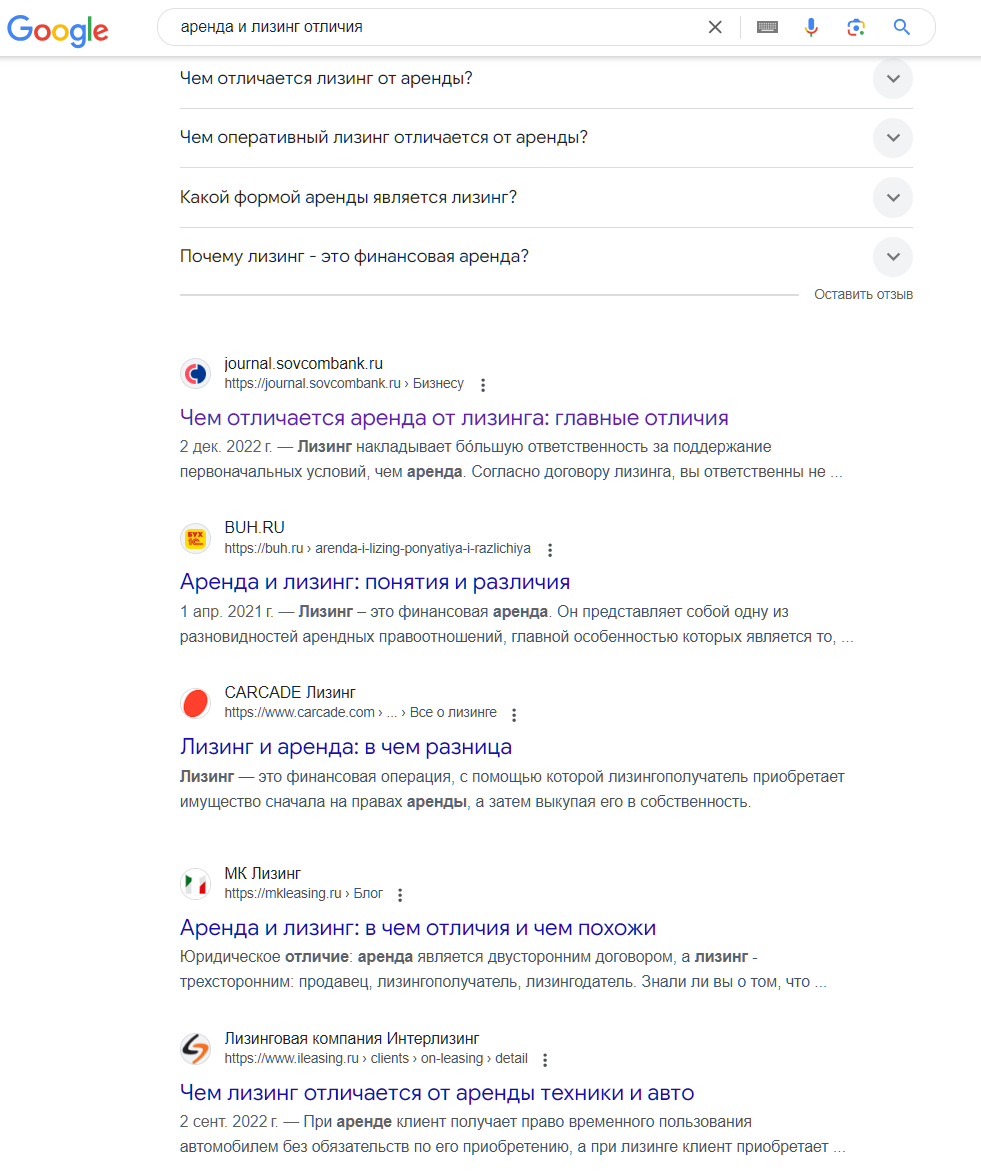
Task: Click the "Оставить отзыв" feedback link
Action: 863,295
